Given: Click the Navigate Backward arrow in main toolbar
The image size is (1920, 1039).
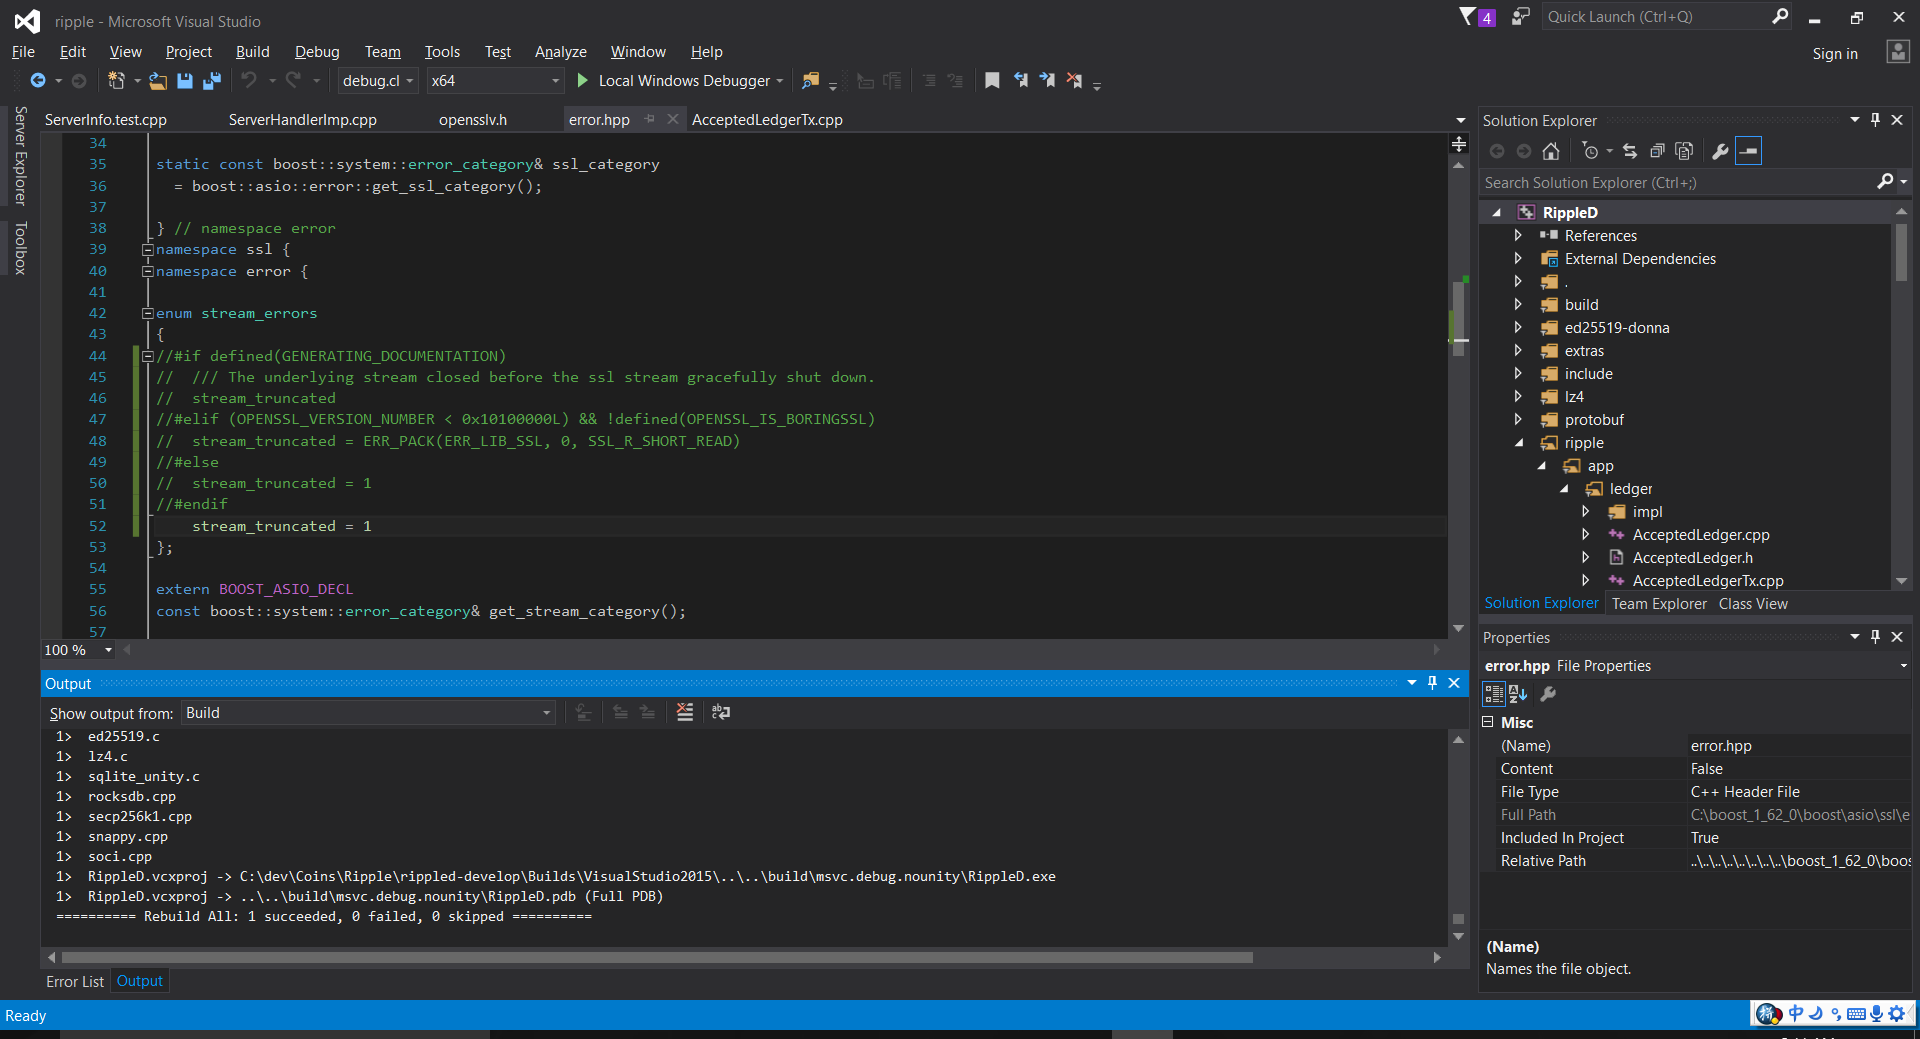Looking at the screenshot, I should point(38,81).
